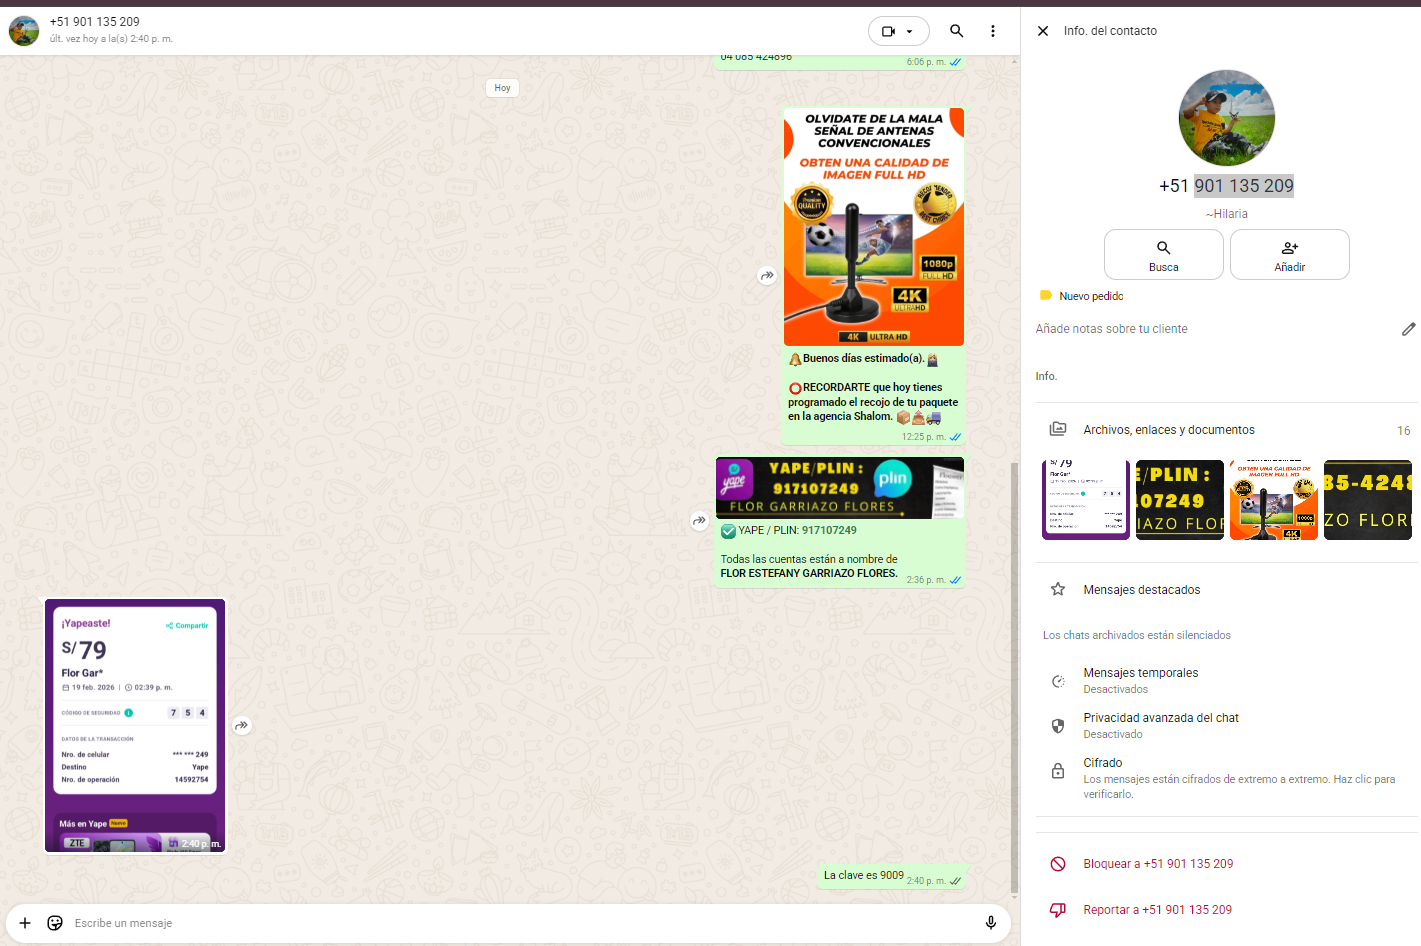Open the video call dropdown

point(898,31)
